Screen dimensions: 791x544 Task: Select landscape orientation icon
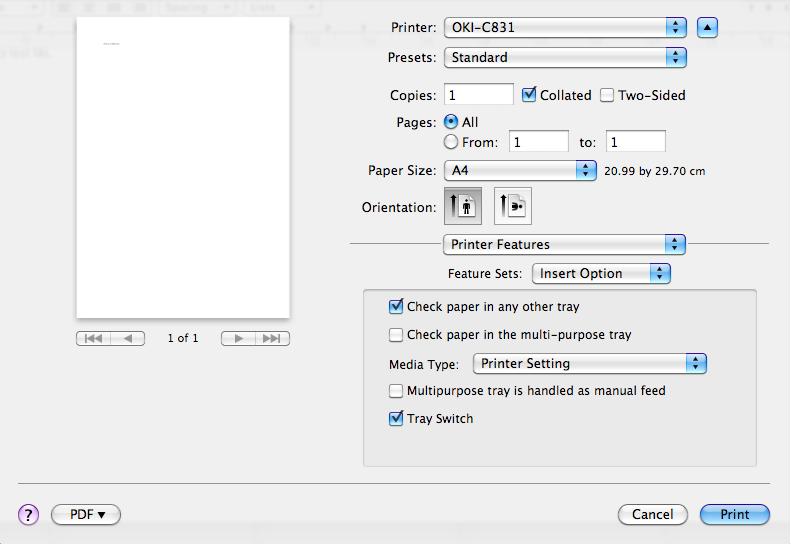coord(513,206)
